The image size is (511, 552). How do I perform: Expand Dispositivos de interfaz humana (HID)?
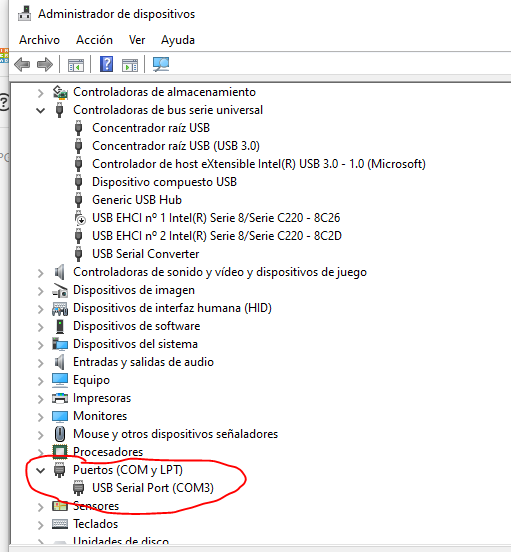click(40, 309)
